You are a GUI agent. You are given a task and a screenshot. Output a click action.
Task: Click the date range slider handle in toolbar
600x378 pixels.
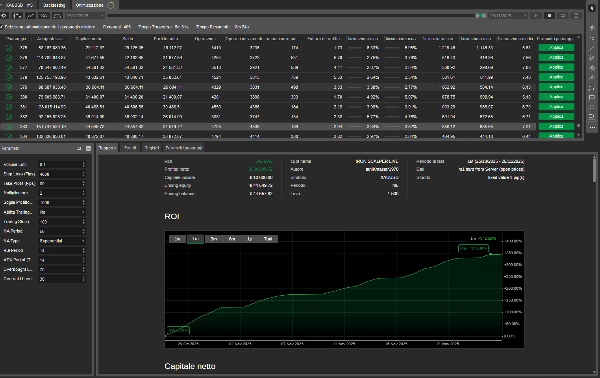pyautogui.click(x=481, y=16)
